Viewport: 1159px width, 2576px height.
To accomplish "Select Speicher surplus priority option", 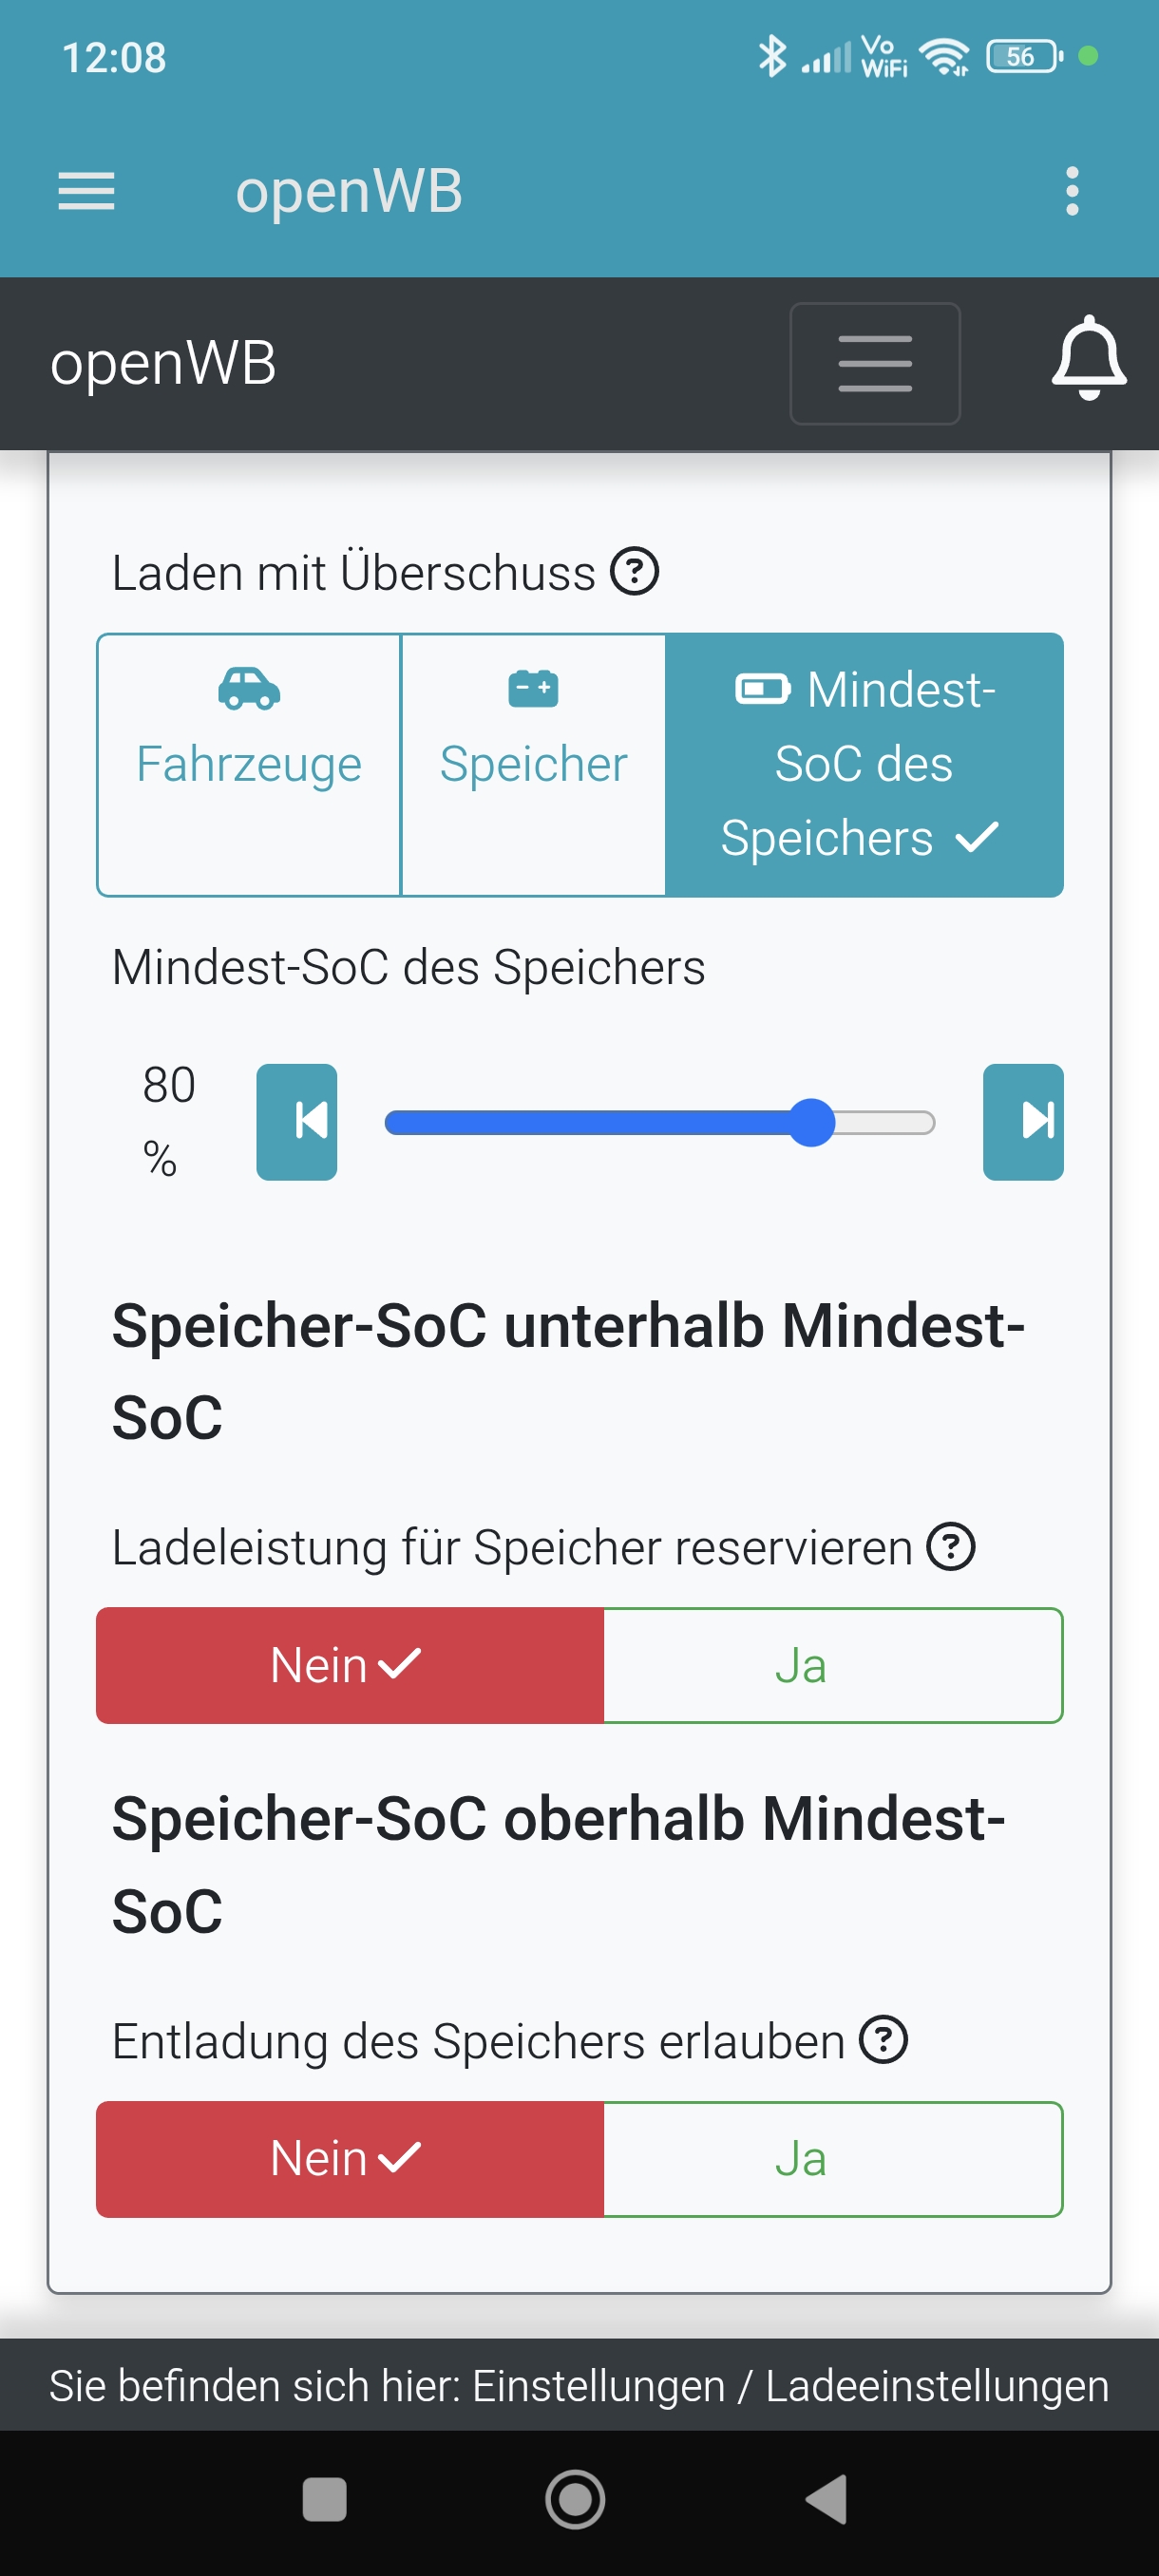I will (533, 764).
